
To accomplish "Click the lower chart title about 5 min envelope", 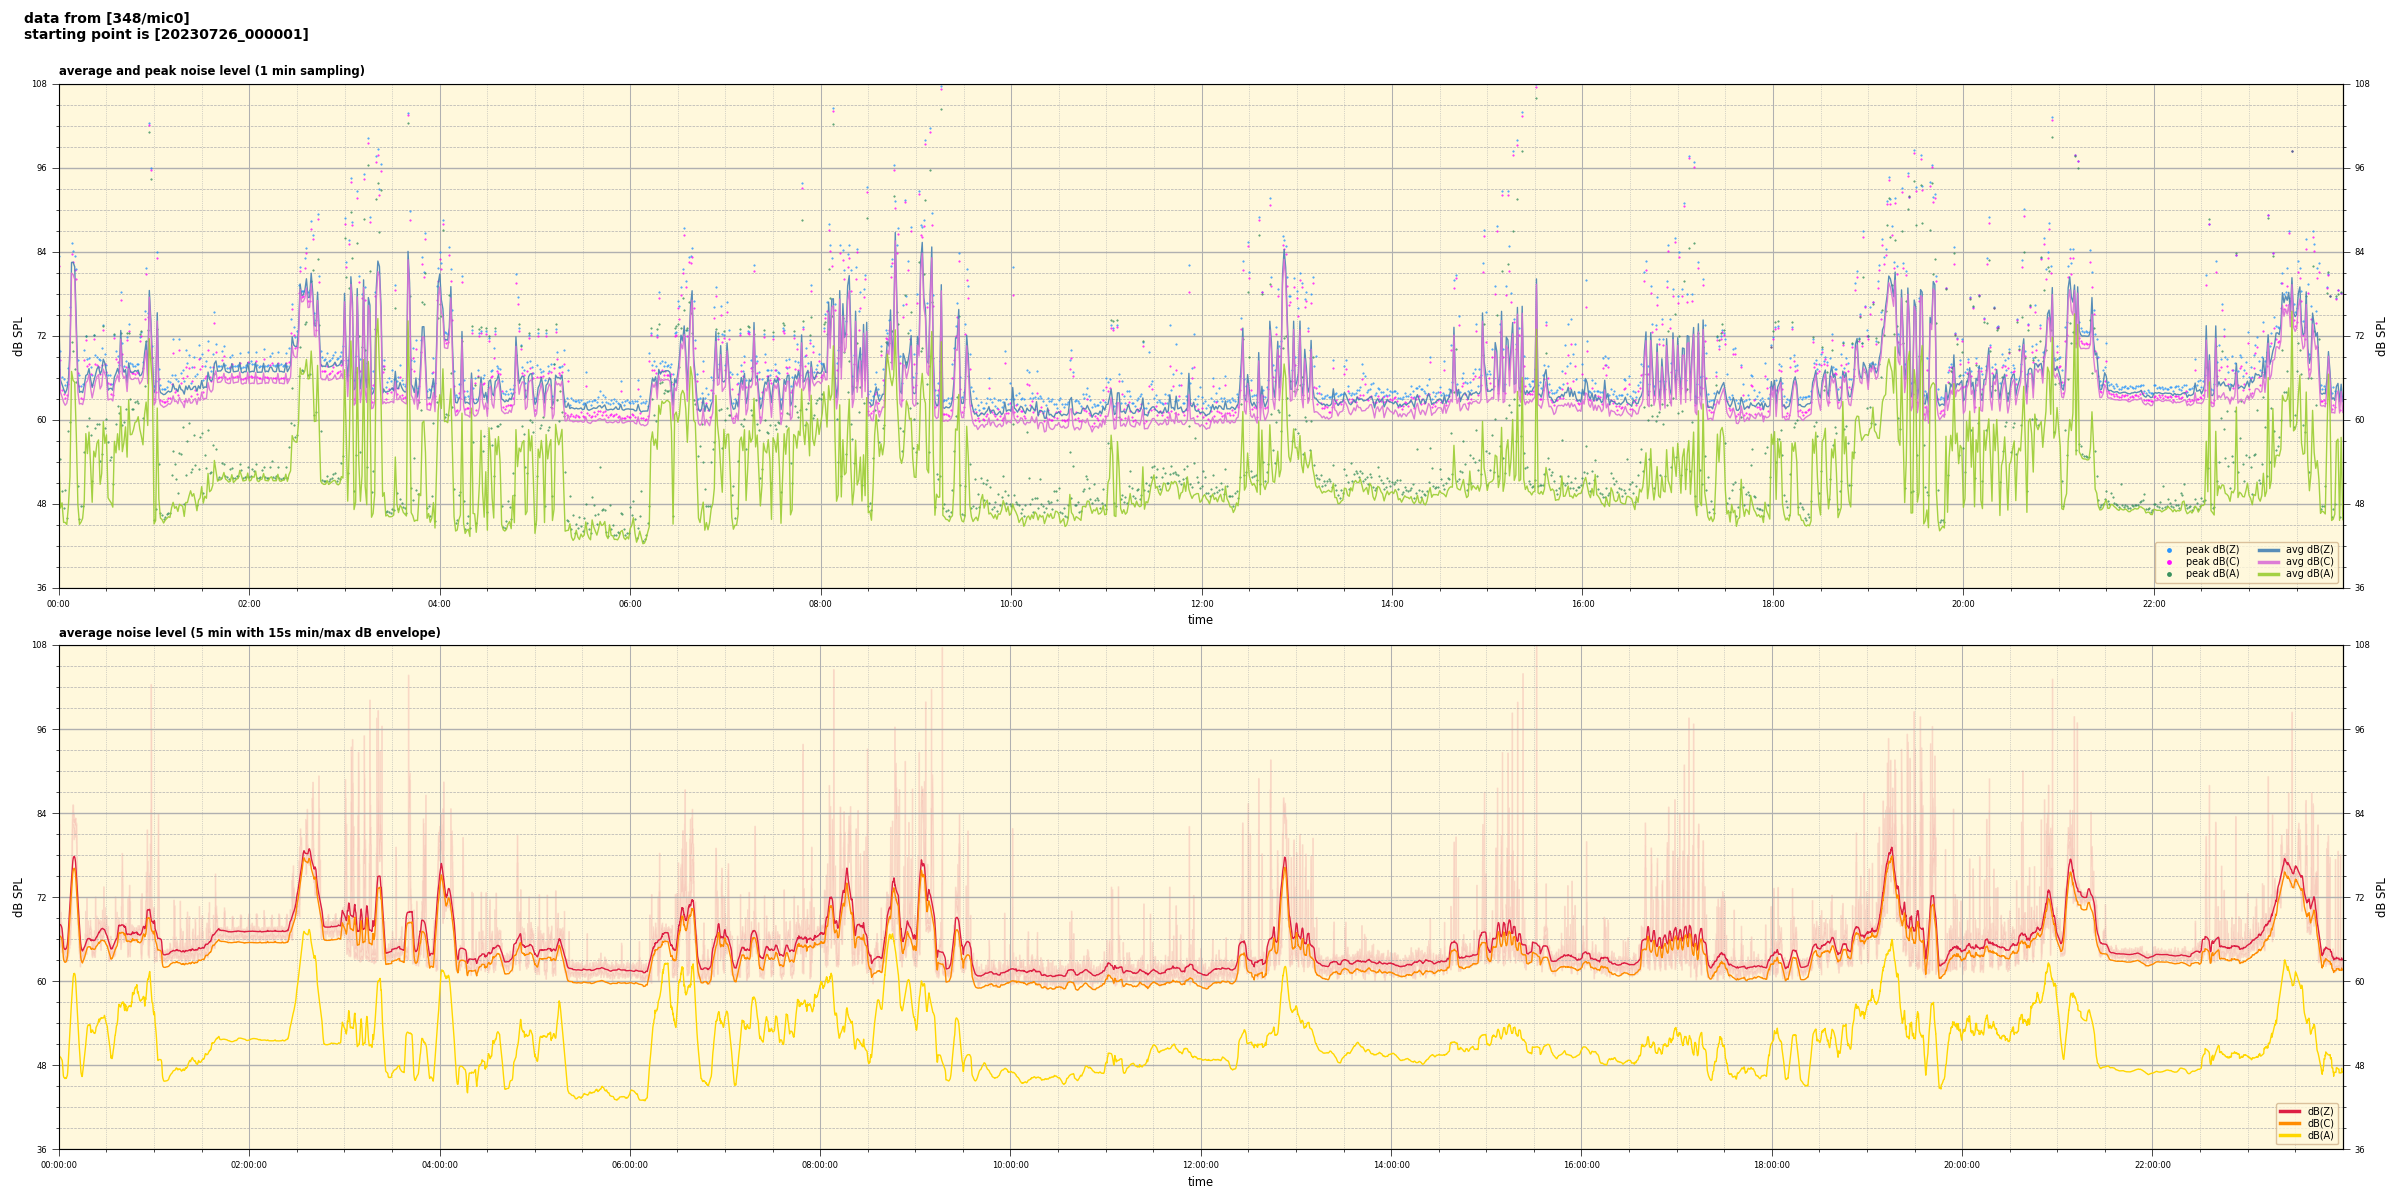I will coord(249,633).
